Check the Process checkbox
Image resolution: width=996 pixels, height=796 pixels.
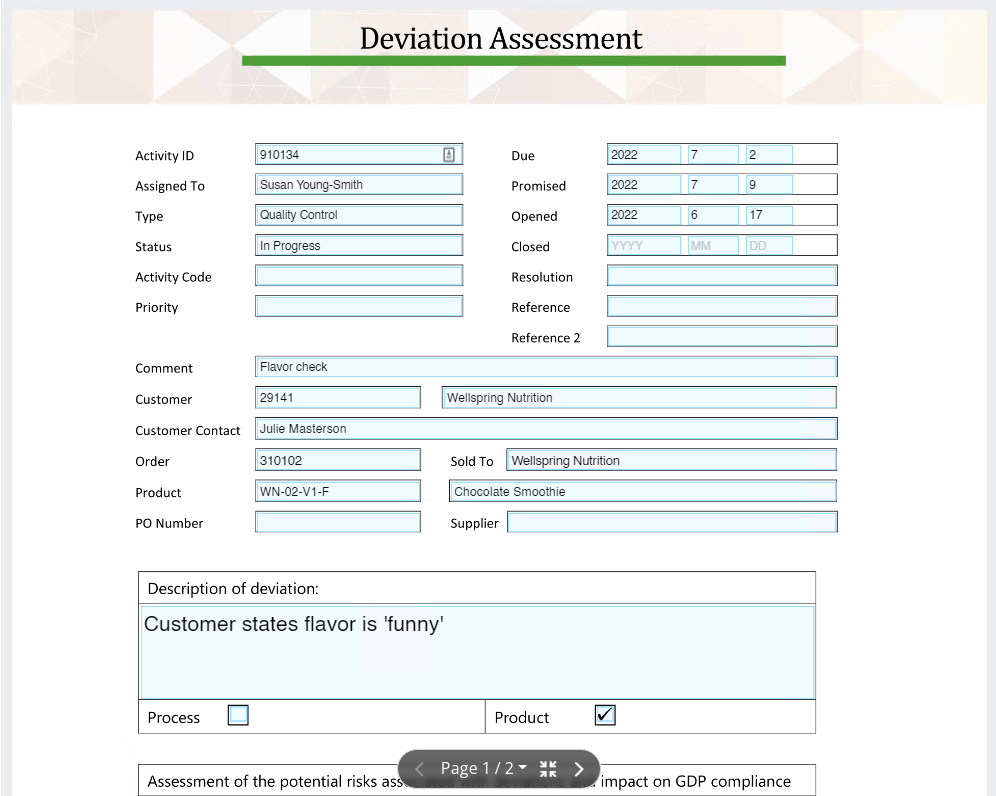coord(237,715)
